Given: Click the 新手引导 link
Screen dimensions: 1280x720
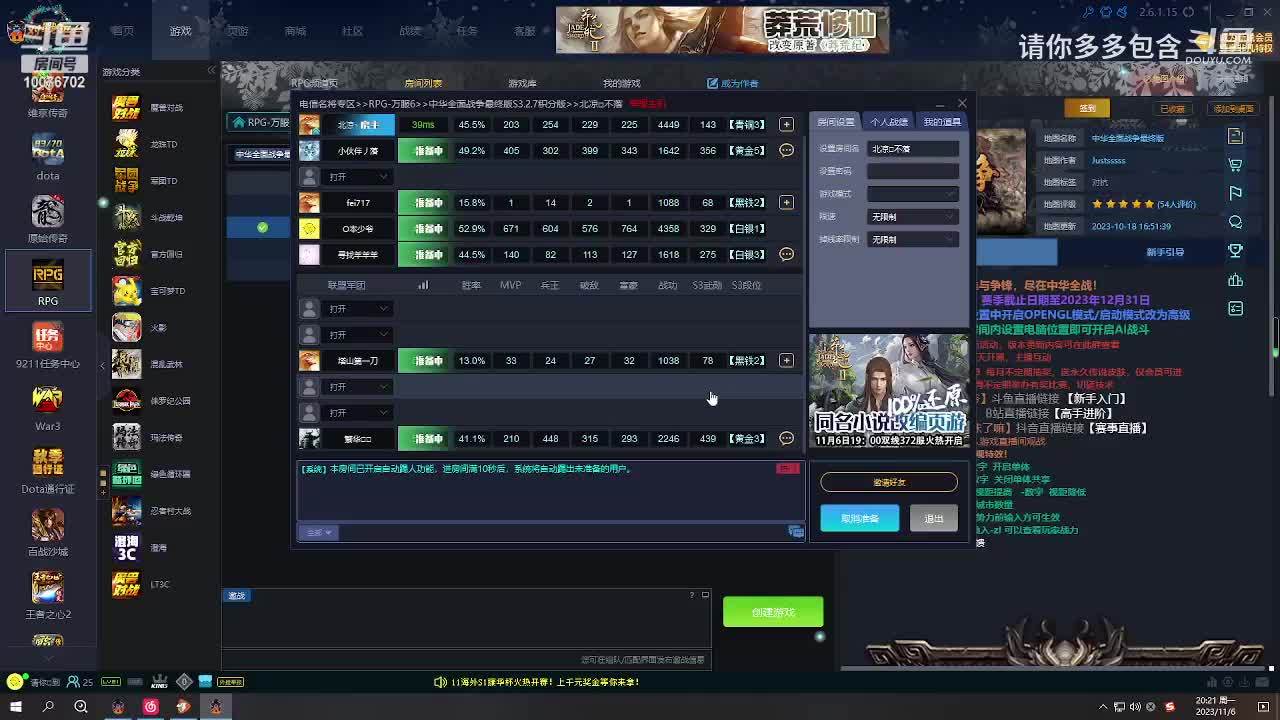Looking at the screenshot, I should [x=1166, y=252].
